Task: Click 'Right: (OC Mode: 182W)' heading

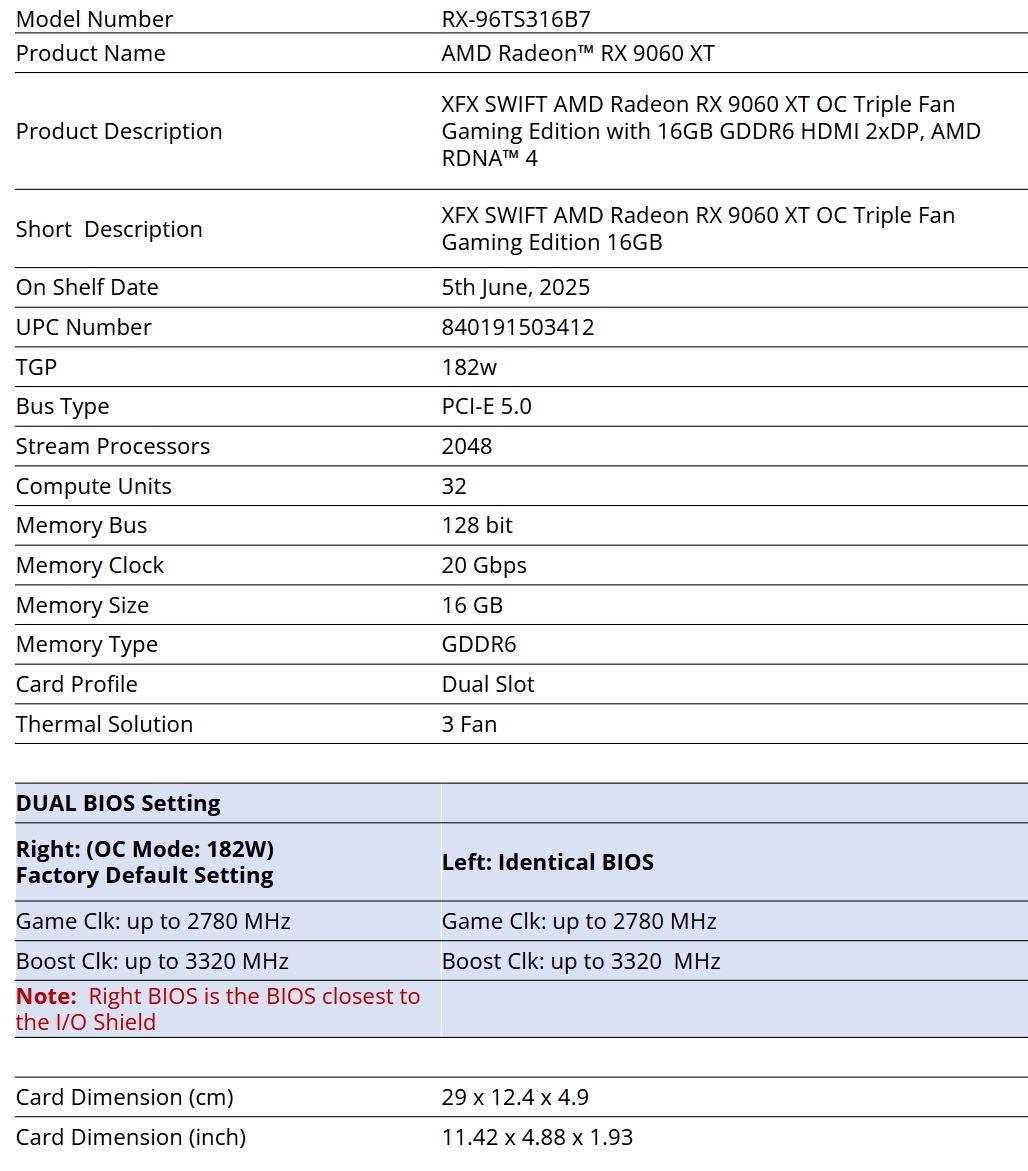Action: [x=145, y=849]
